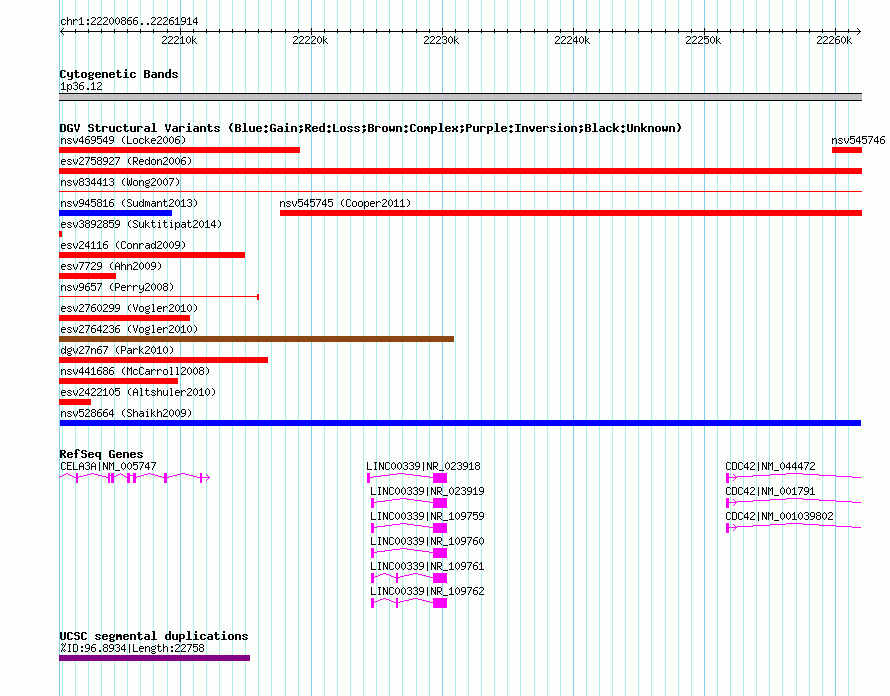This screenshot has width=890, height=696.
Task: Open nsv9657 (Perry2008) variant
Action: (117, 287)
